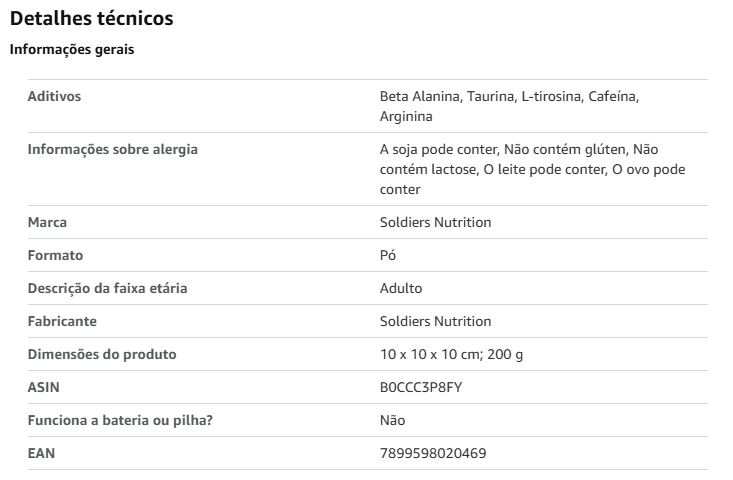Click Soldiers Nutrition in the Marca row
This screenshot has height=480, width=733.
pyautogui.click(x=436, y=222)
